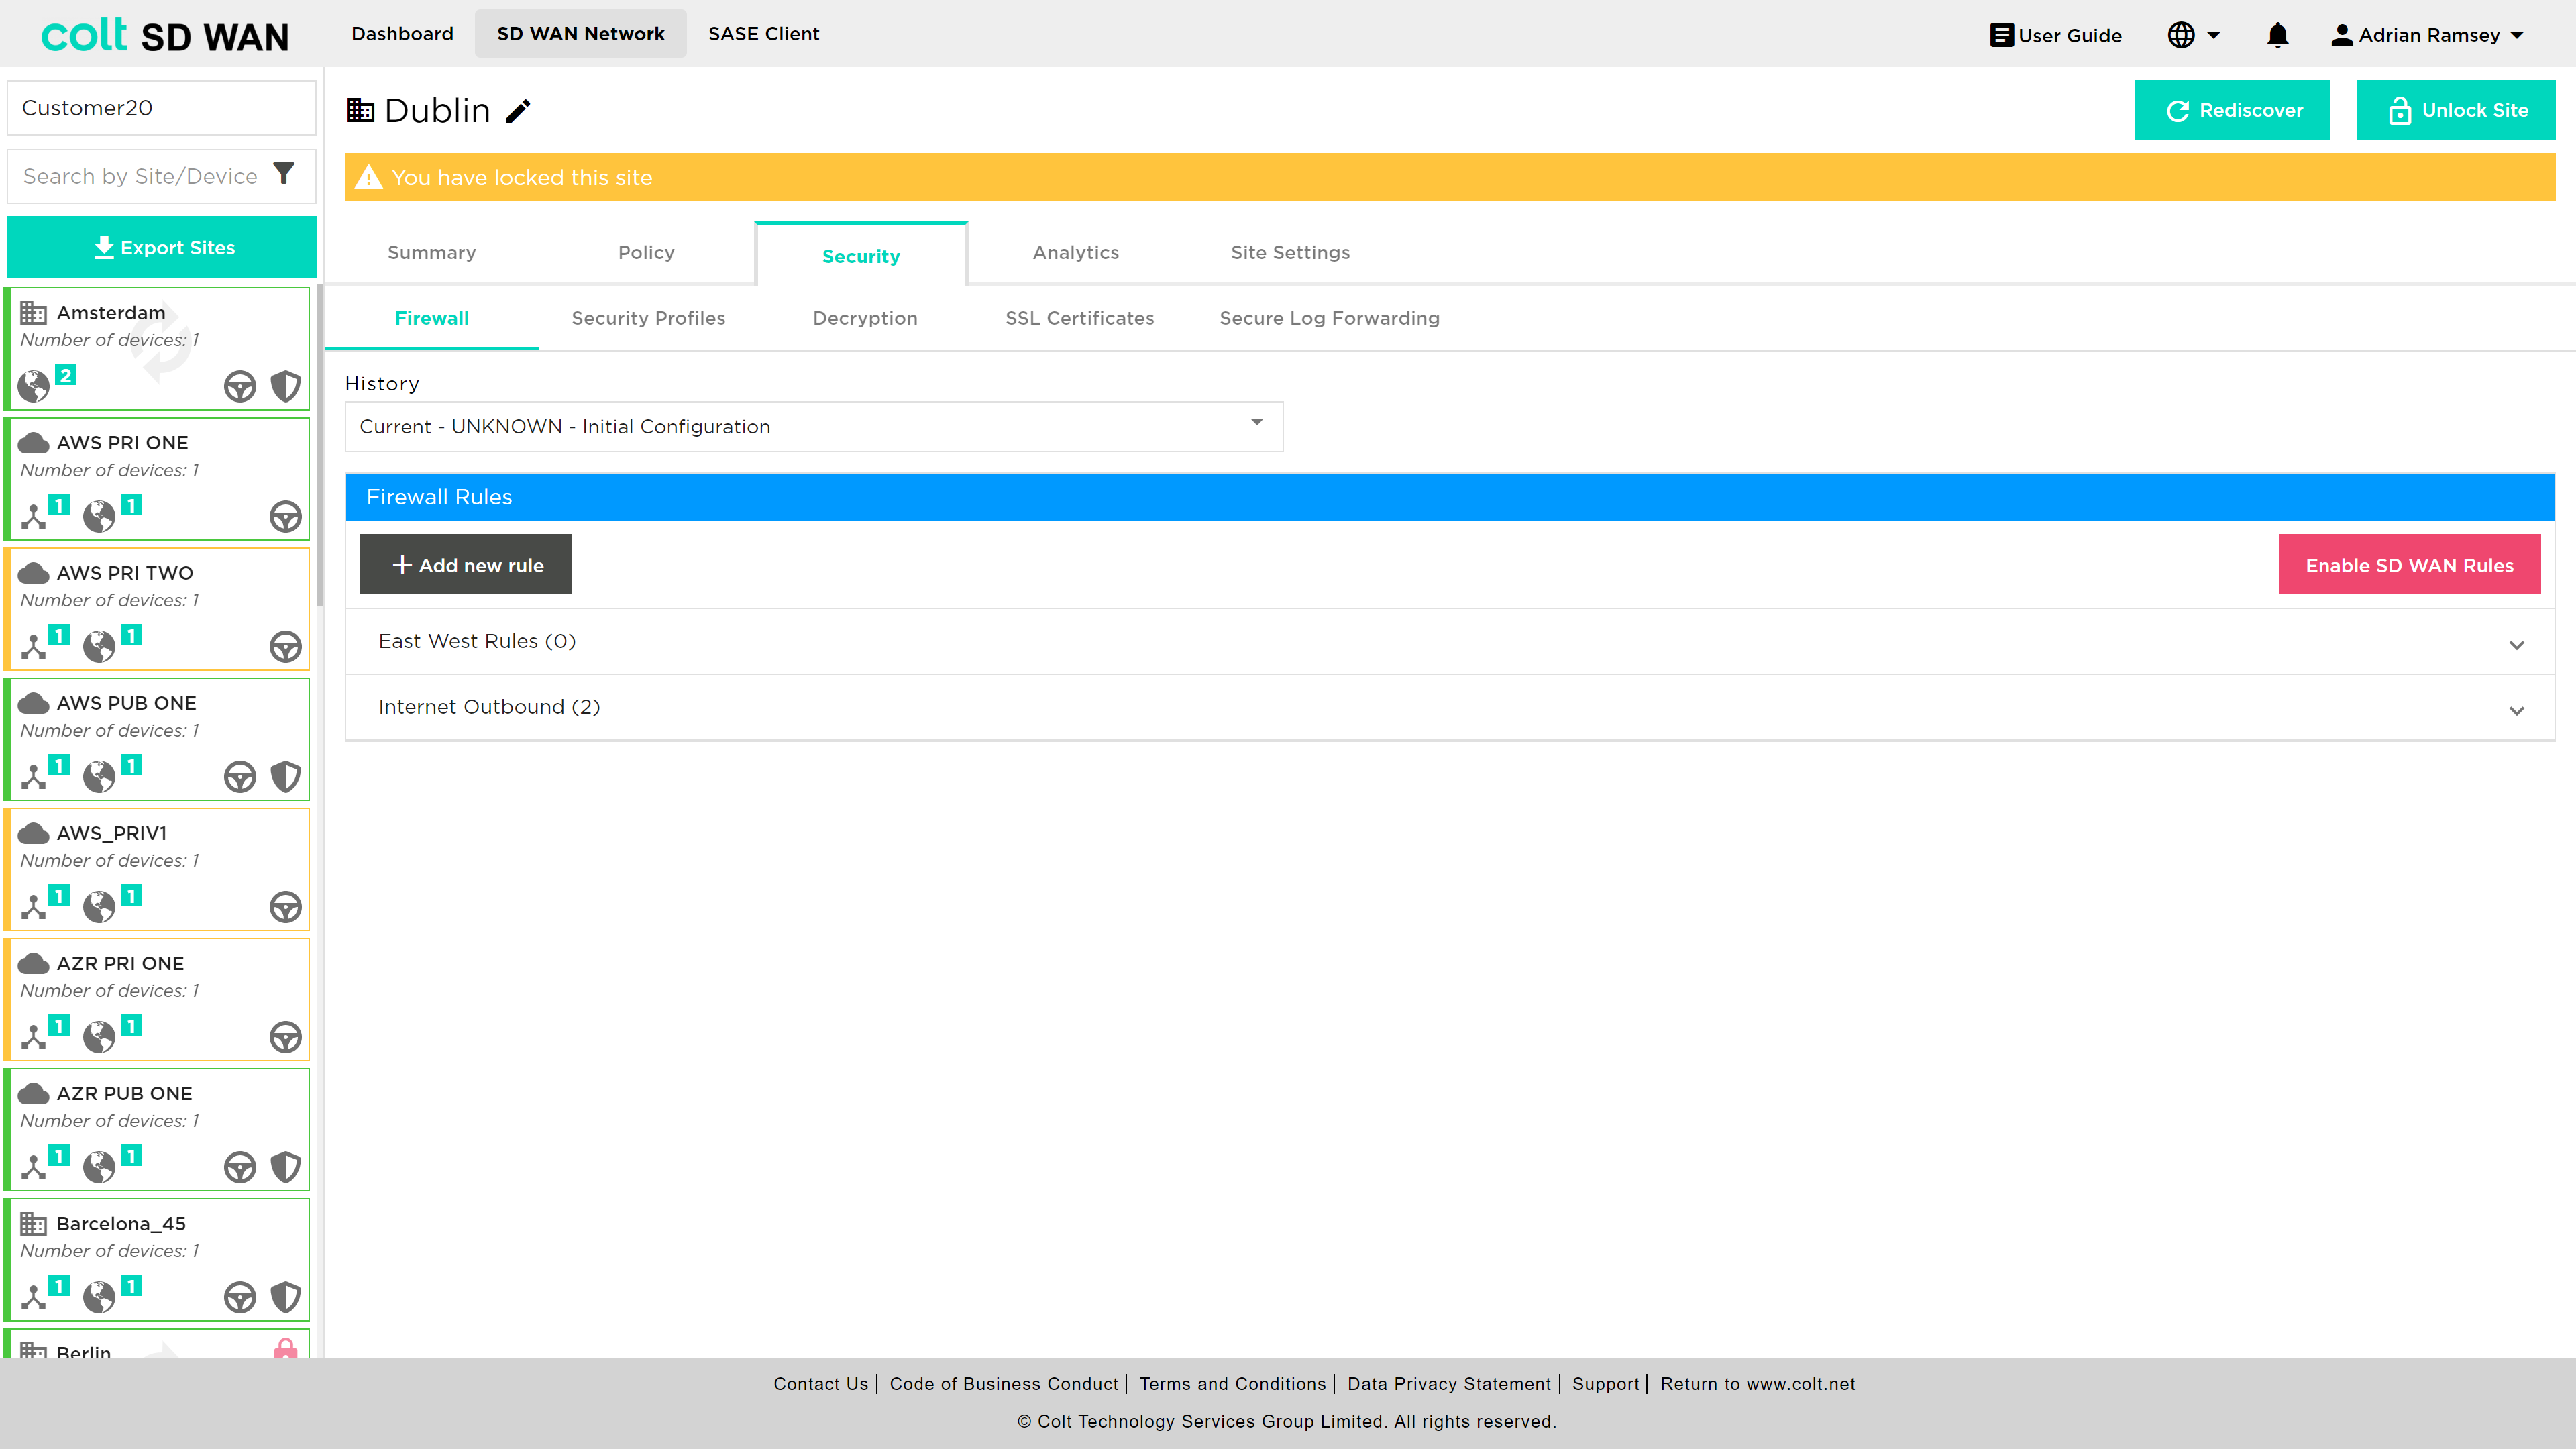Click the Export Sites button

coord(162,247)
